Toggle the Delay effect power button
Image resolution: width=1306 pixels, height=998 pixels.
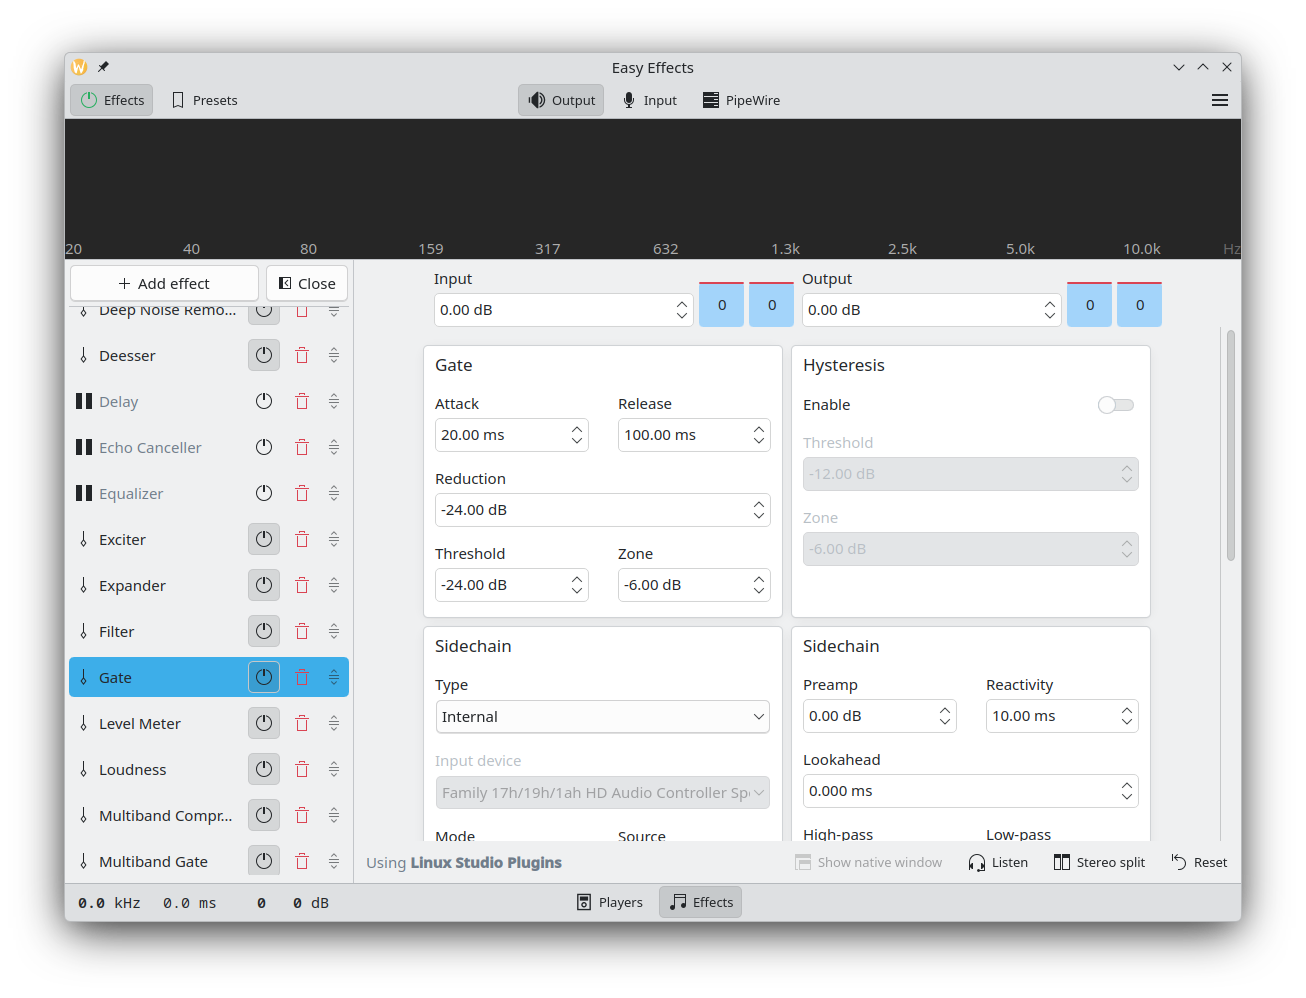264,402
